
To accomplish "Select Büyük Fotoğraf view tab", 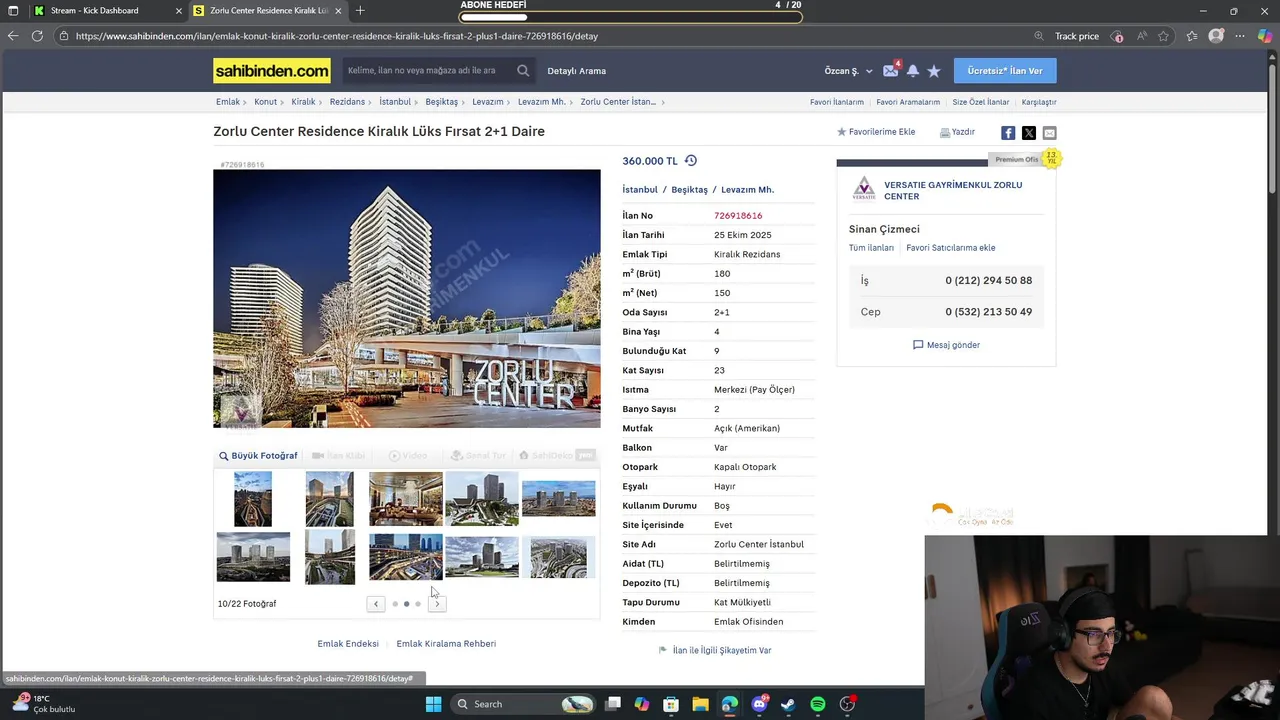I will 258,456.
